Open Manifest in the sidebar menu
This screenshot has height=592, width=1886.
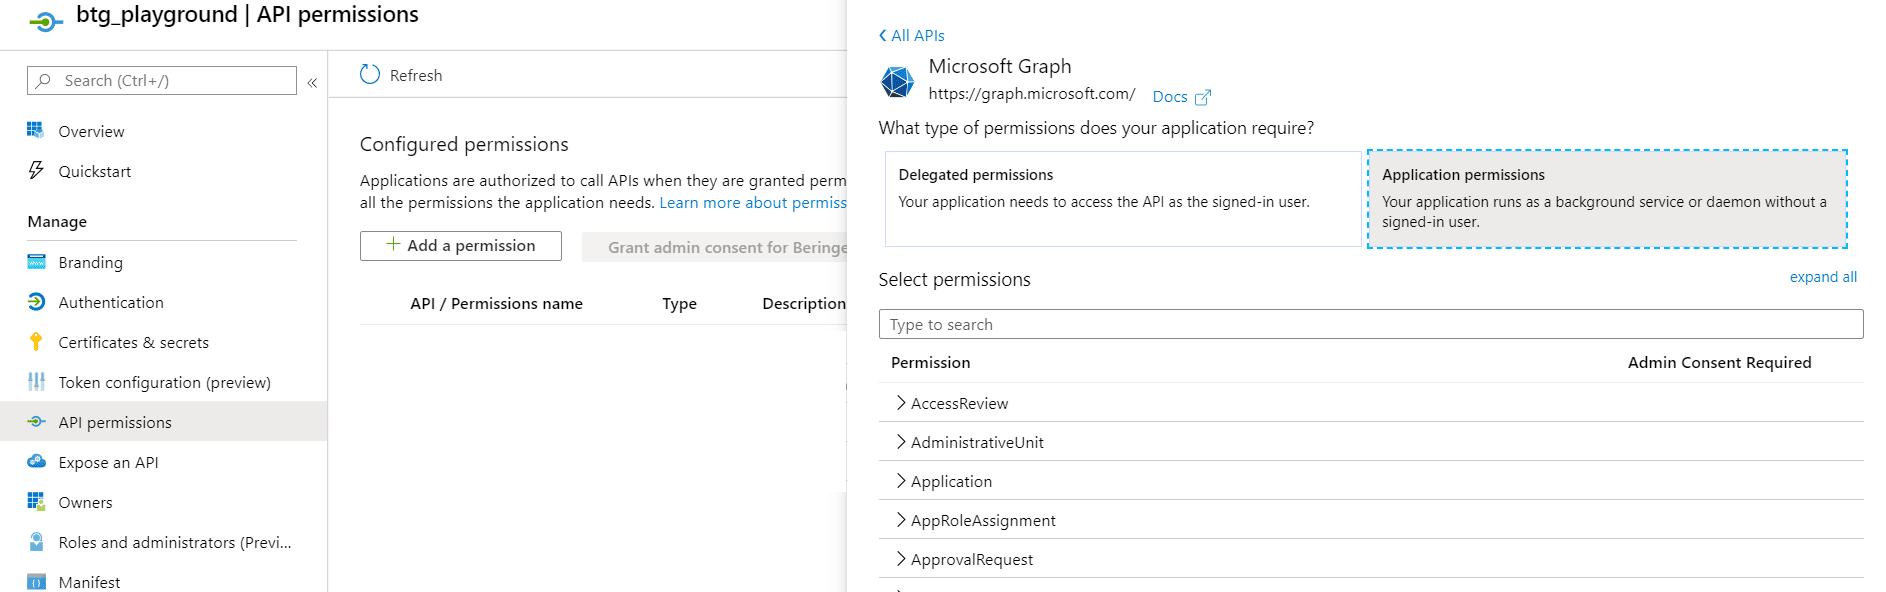(89, 582)
